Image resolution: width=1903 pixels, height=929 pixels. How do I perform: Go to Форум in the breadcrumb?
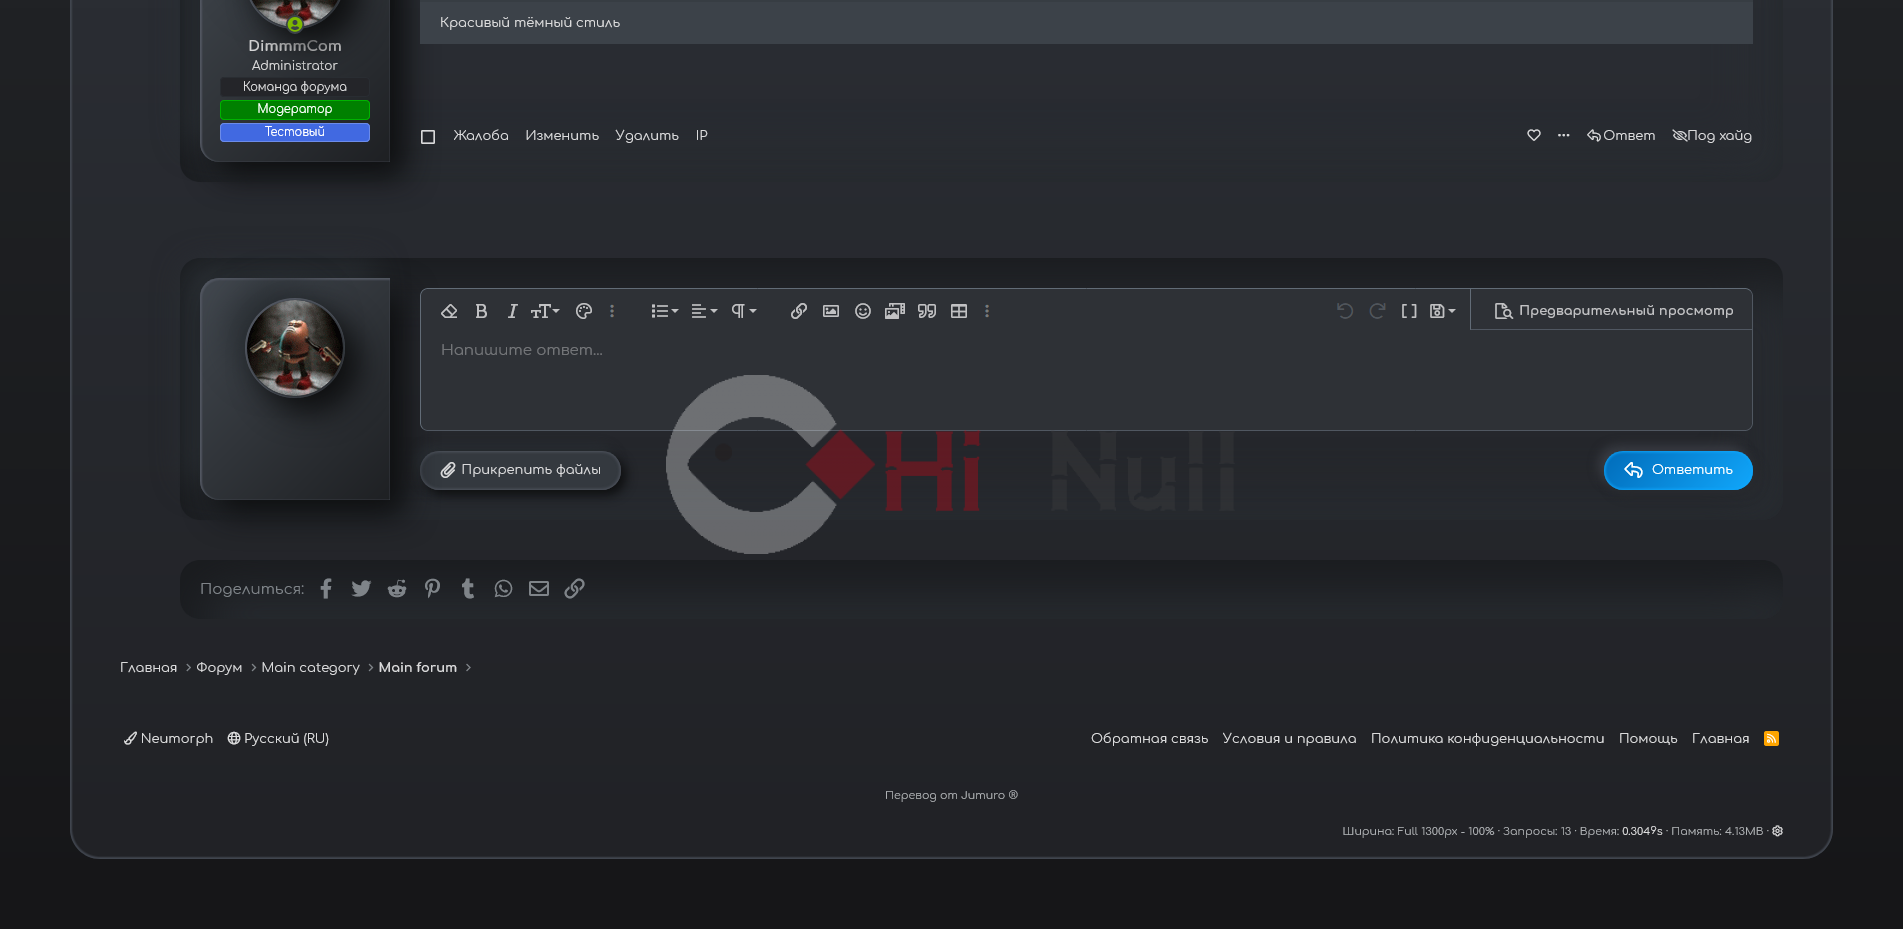pyautogui.click(x=219, y=668)
